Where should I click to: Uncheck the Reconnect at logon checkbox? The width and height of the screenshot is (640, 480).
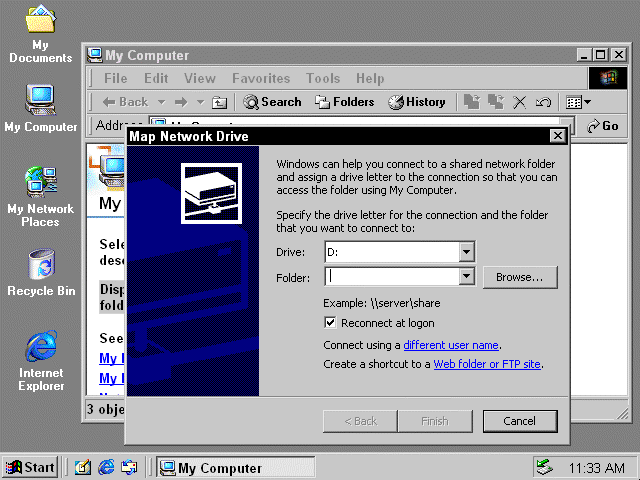pos(331,323)
